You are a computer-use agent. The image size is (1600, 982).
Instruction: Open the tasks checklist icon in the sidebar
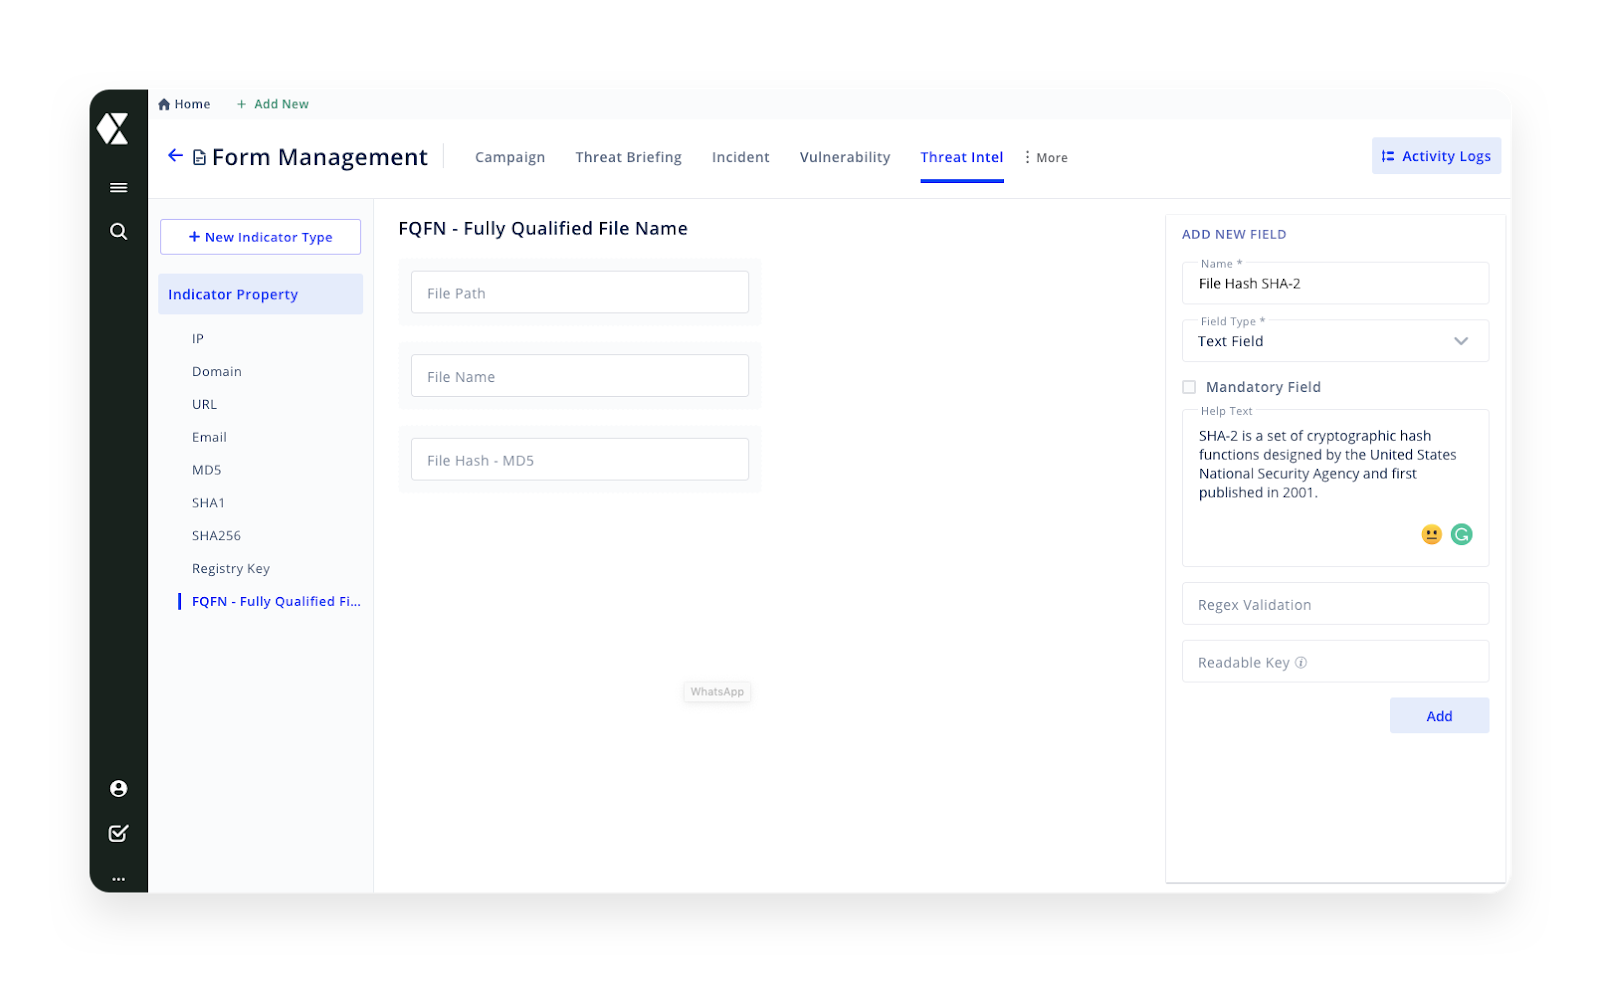coord(118,833)
